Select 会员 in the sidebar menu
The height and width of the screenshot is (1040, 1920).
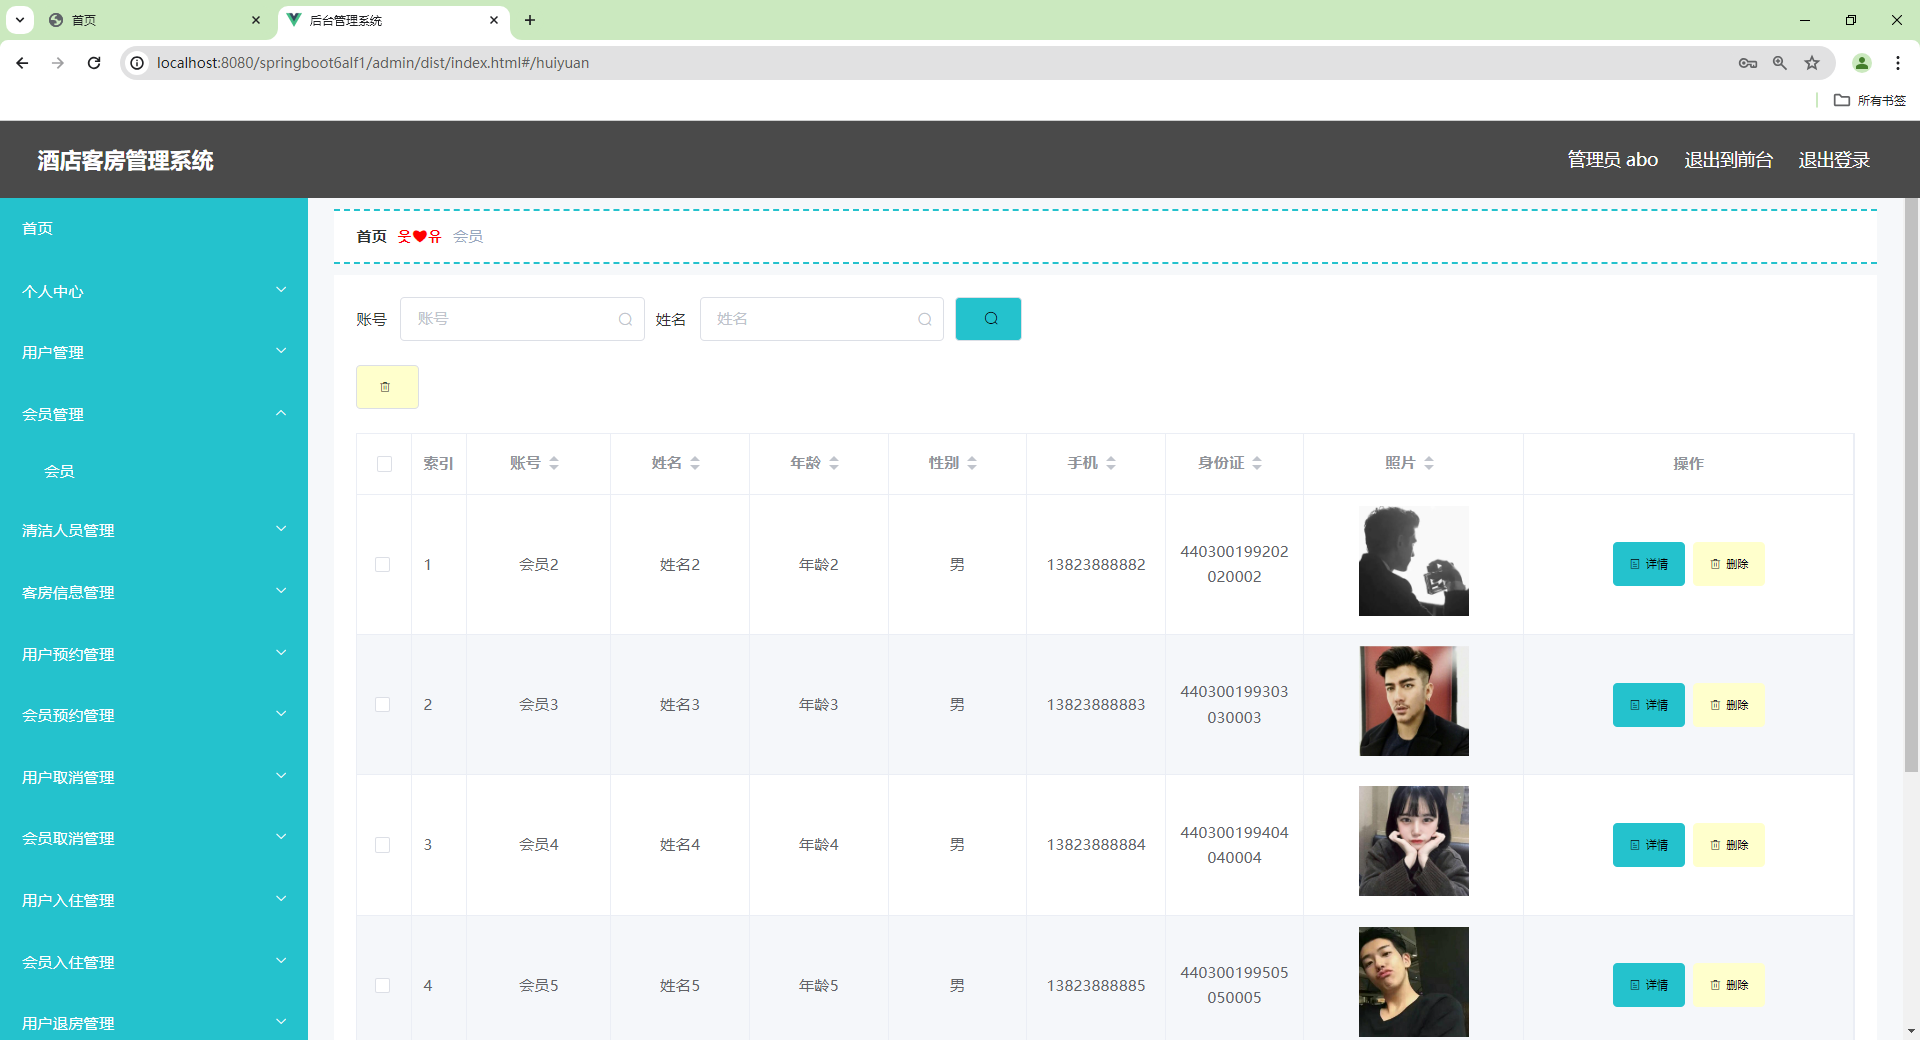[x=60, y=471]
